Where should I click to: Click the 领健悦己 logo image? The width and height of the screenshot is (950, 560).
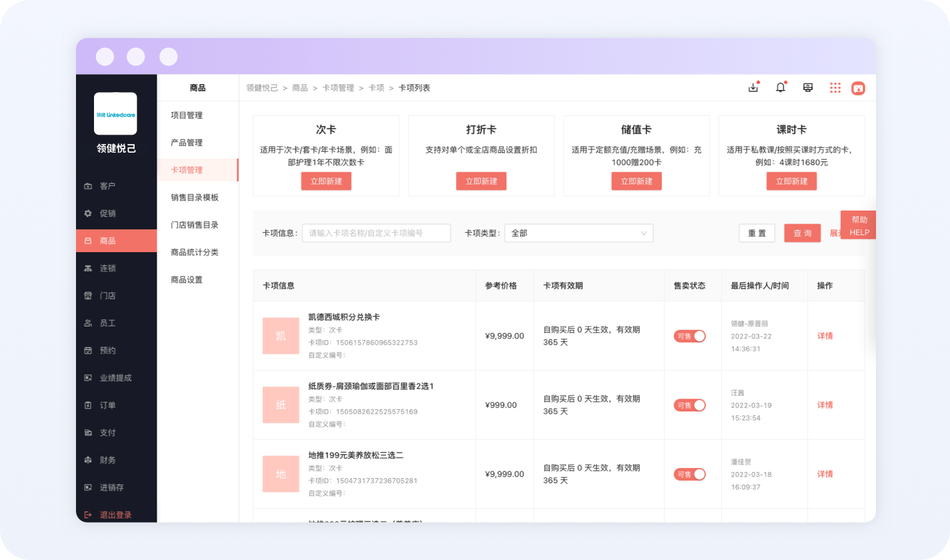coord(115,113)
